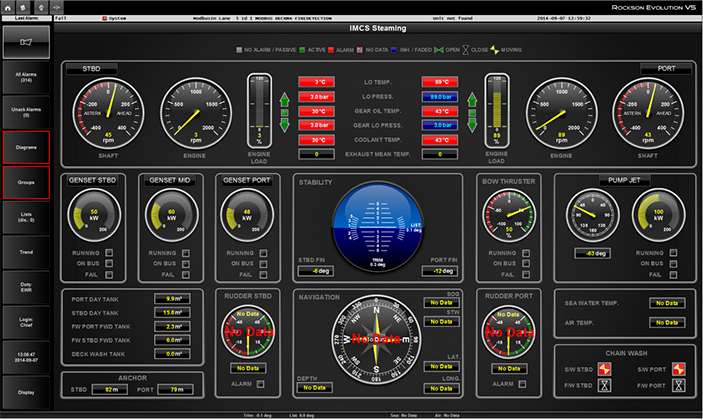Open the All Alarms list

pos(25,77)
